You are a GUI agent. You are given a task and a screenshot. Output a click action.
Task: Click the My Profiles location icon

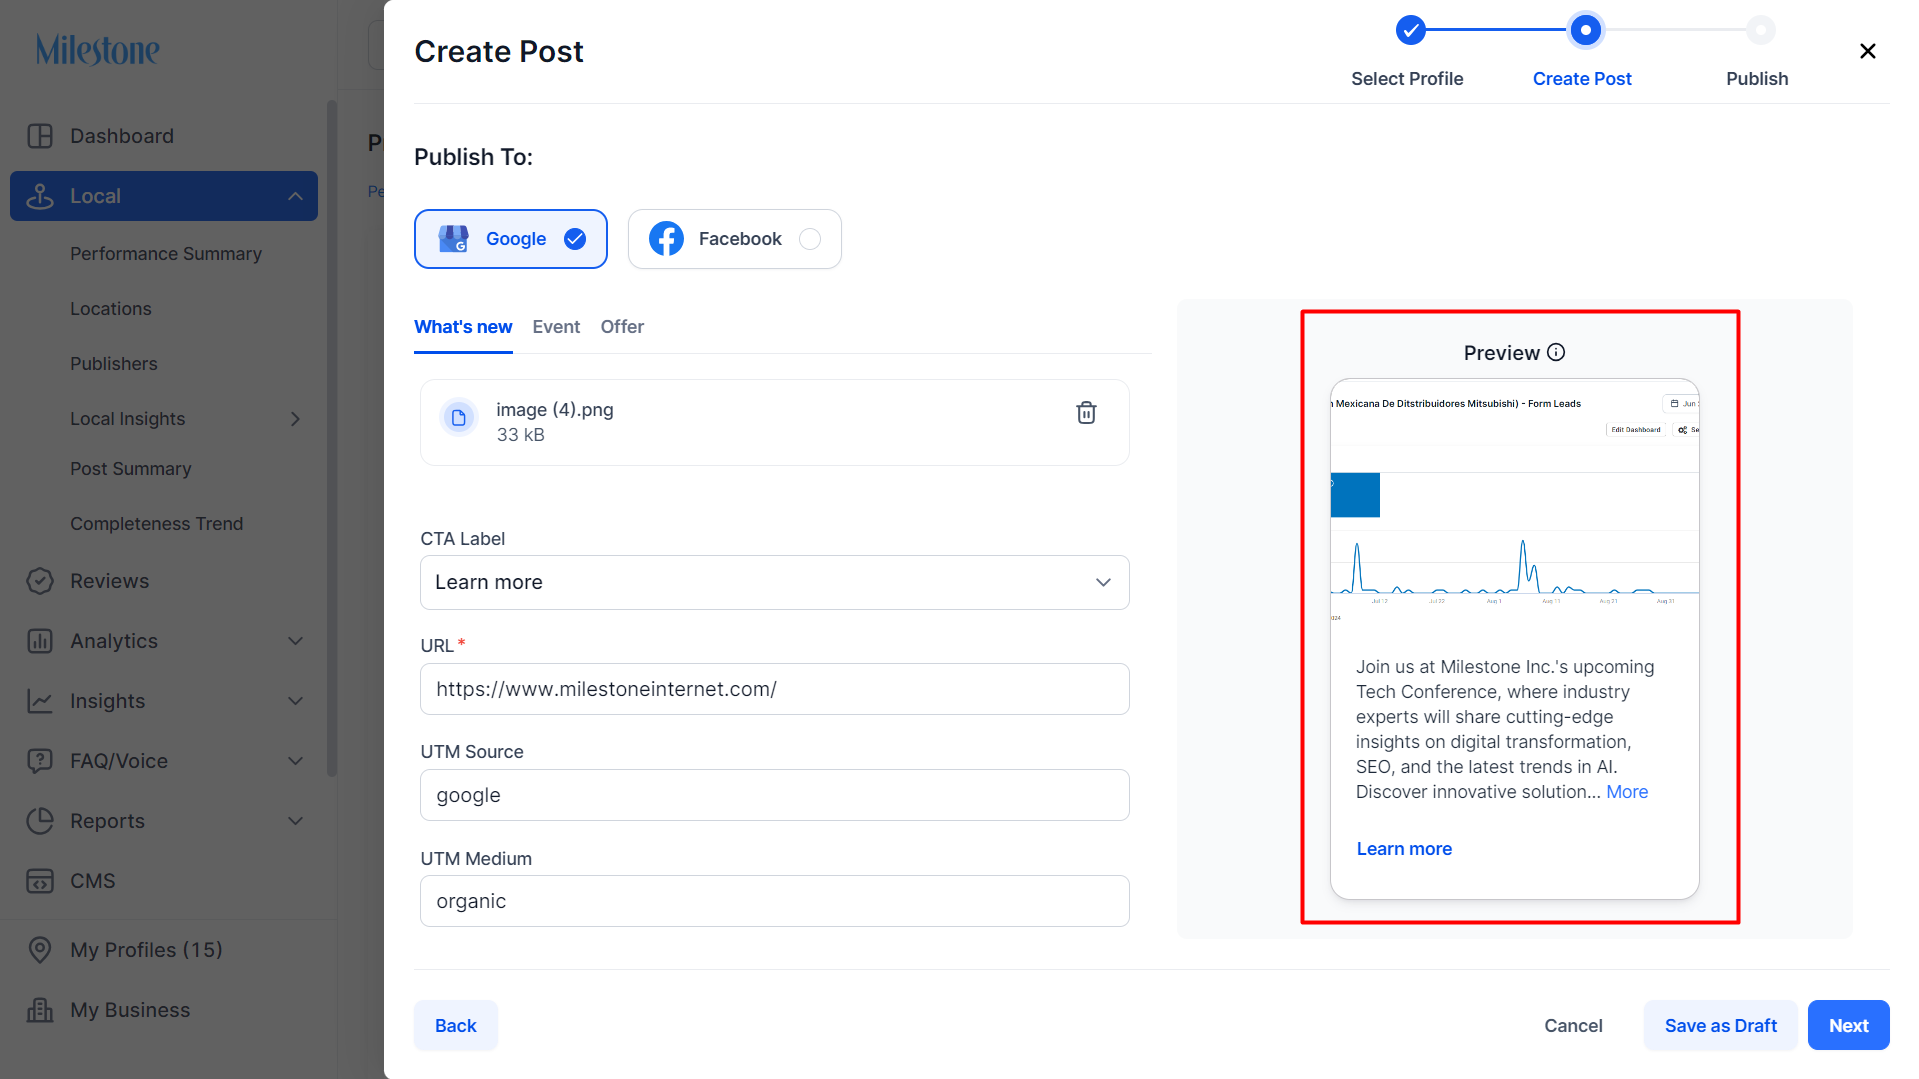pos(40,950)
